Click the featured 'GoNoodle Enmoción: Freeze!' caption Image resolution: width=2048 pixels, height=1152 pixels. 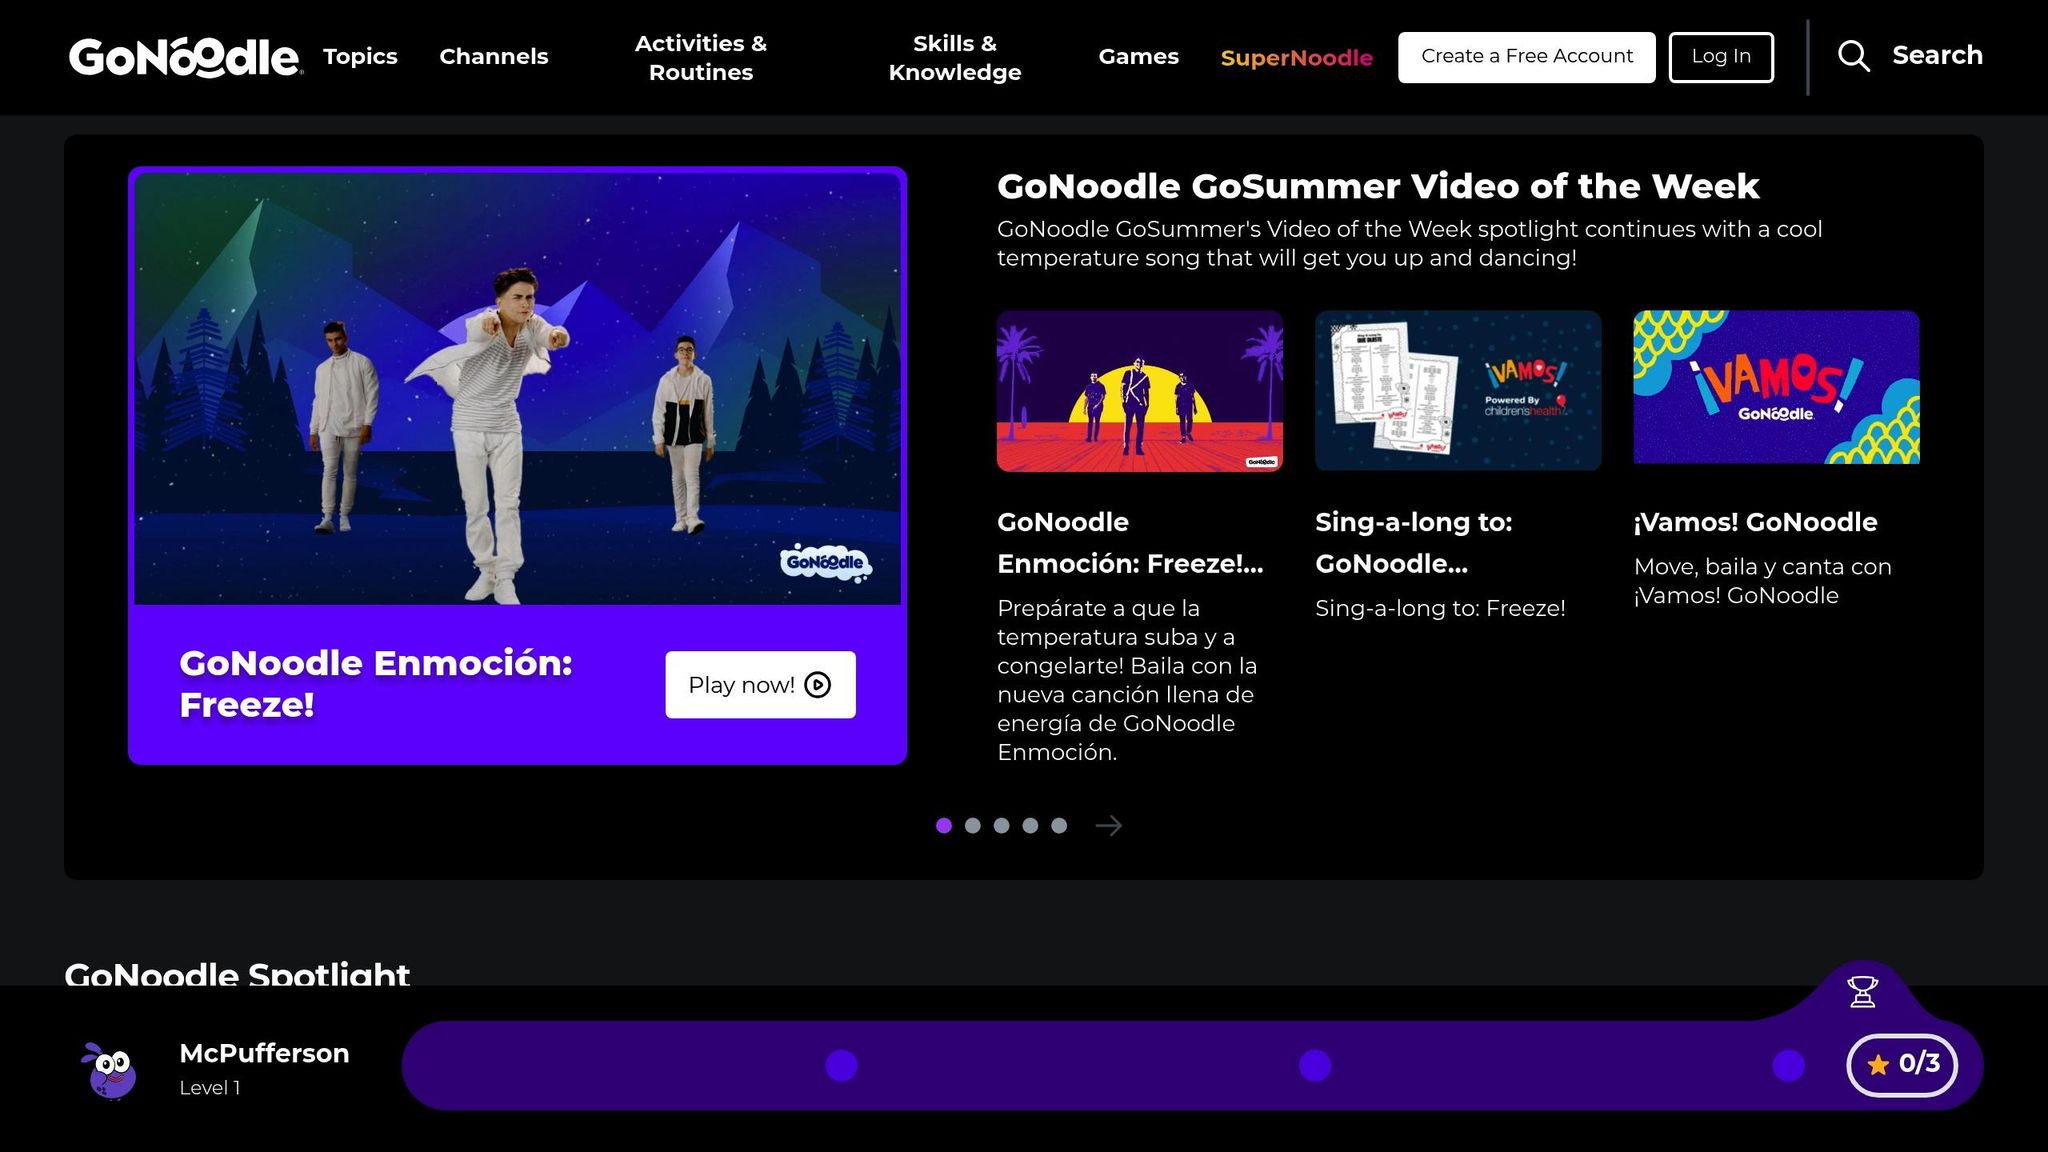pos(376,684)
